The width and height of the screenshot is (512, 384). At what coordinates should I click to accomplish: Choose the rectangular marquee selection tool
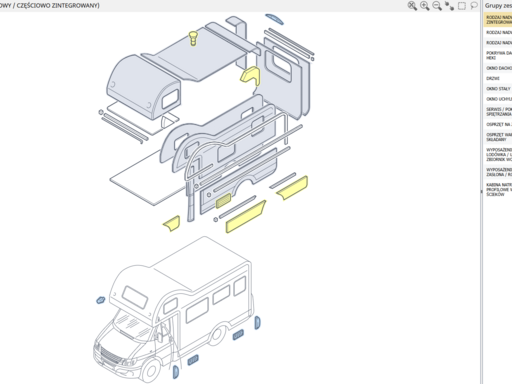point(462,6)
